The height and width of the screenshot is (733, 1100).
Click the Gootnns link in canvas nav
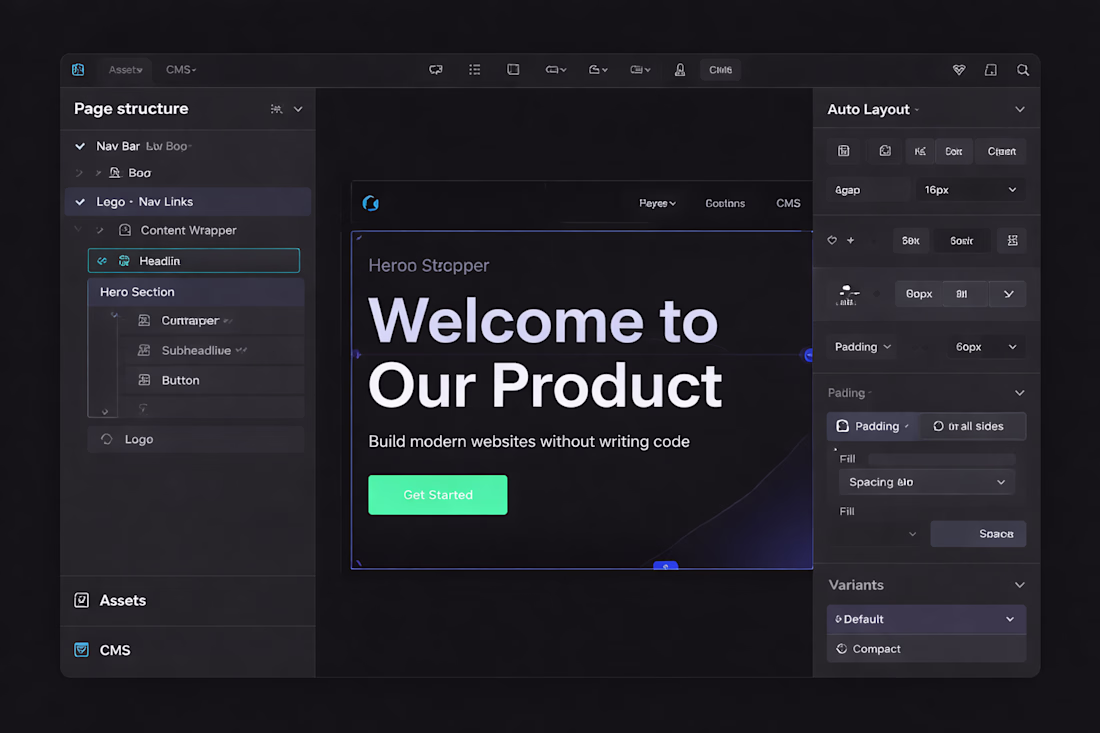click(725, 203)
